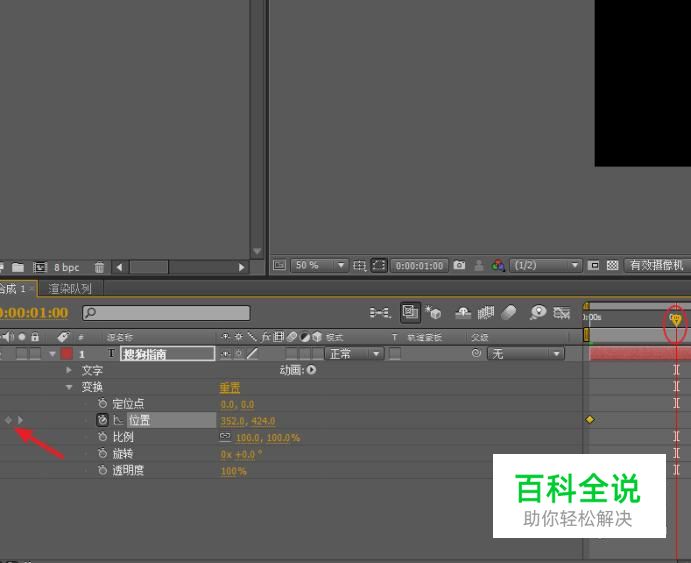Screen dimensions: 691x563
Task: Enable frame blending for the composition
Action: point(486,313)
